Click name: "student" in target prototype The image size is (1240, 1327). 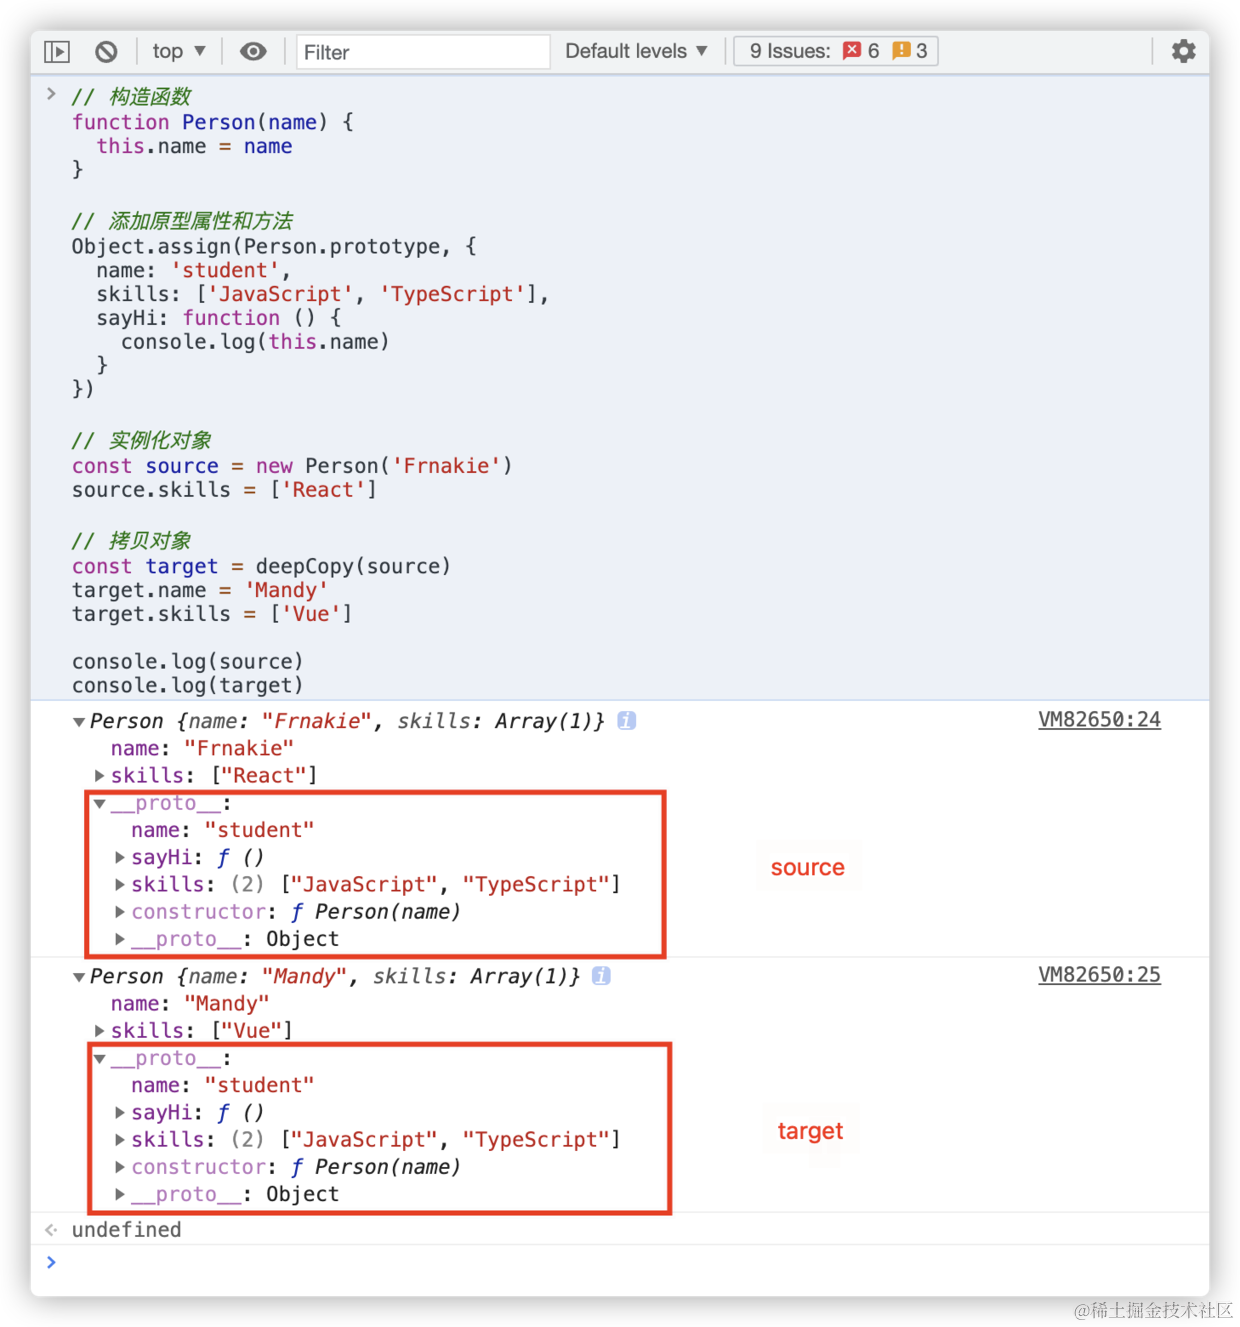tap(223, 1085)
